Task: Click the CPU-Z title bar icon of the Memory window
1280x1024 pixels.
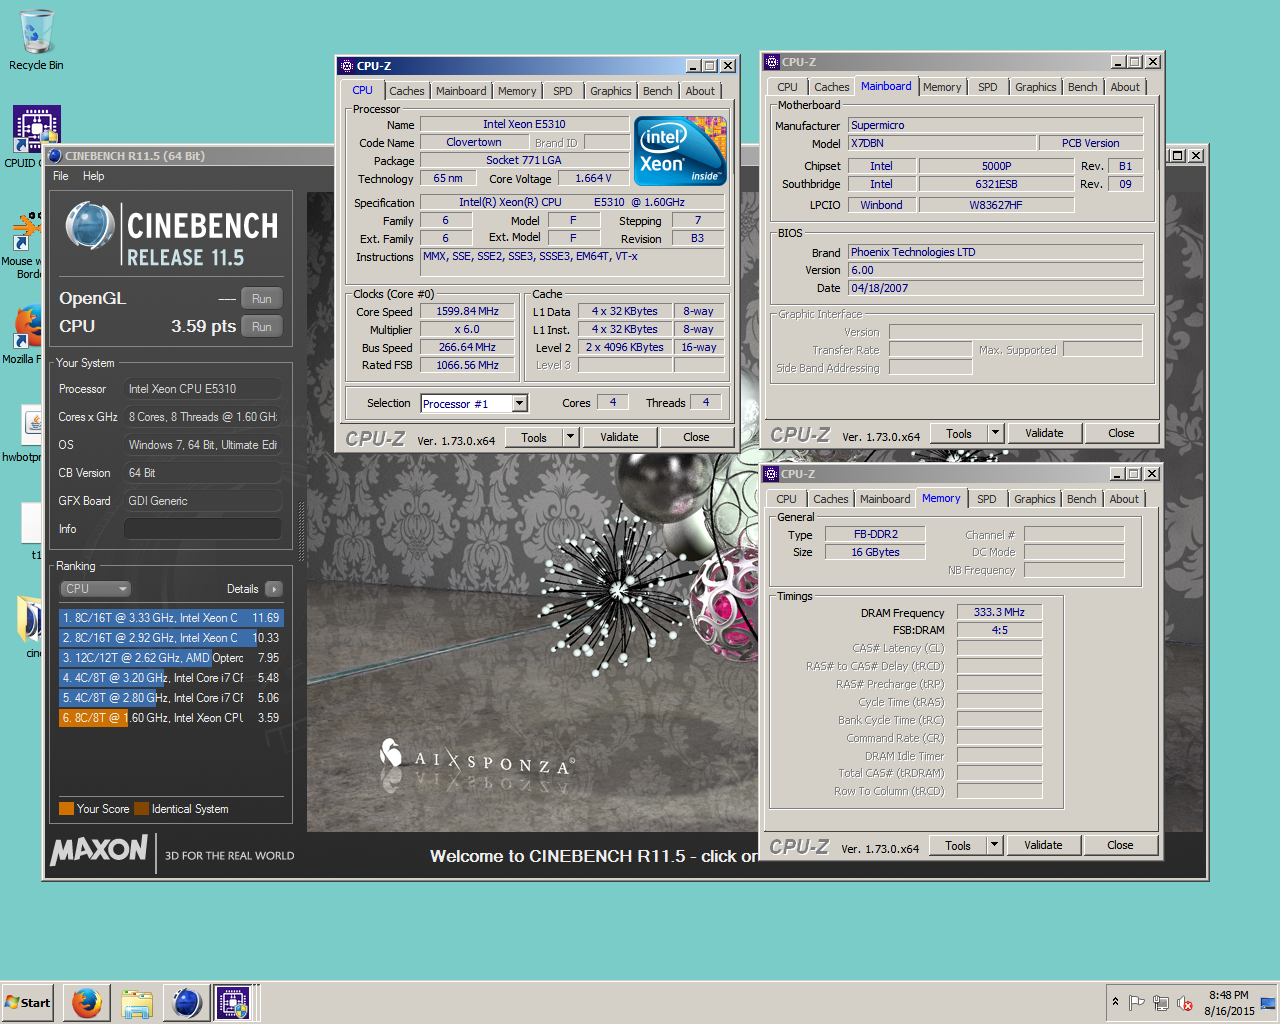Action: click(771, 474)
